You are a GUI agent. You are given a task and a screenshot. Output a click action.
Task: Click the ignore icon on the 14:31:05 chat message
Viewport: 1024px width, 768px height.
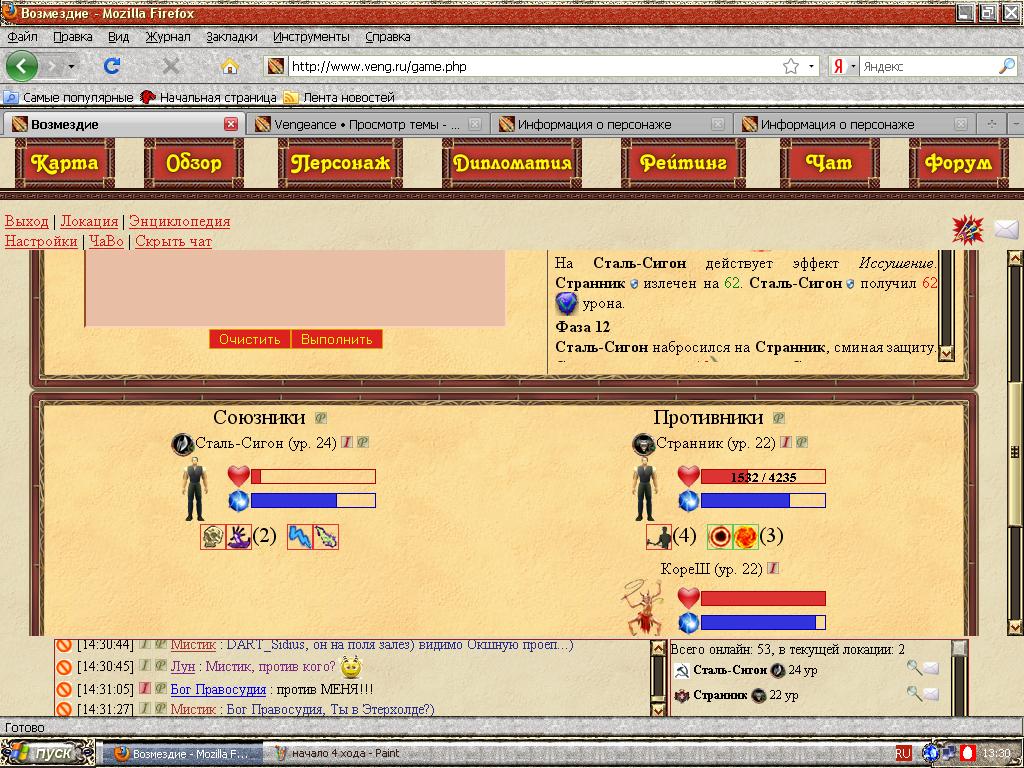click(63, 689)
